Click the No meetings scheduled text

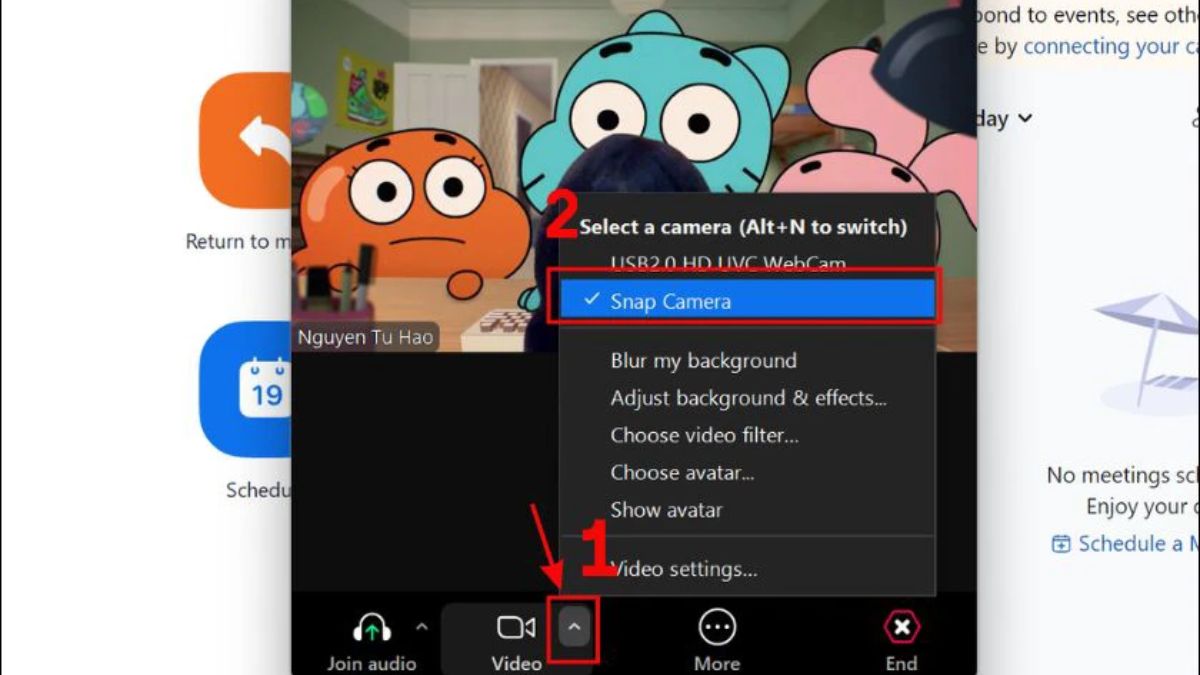coord(1122,475)
